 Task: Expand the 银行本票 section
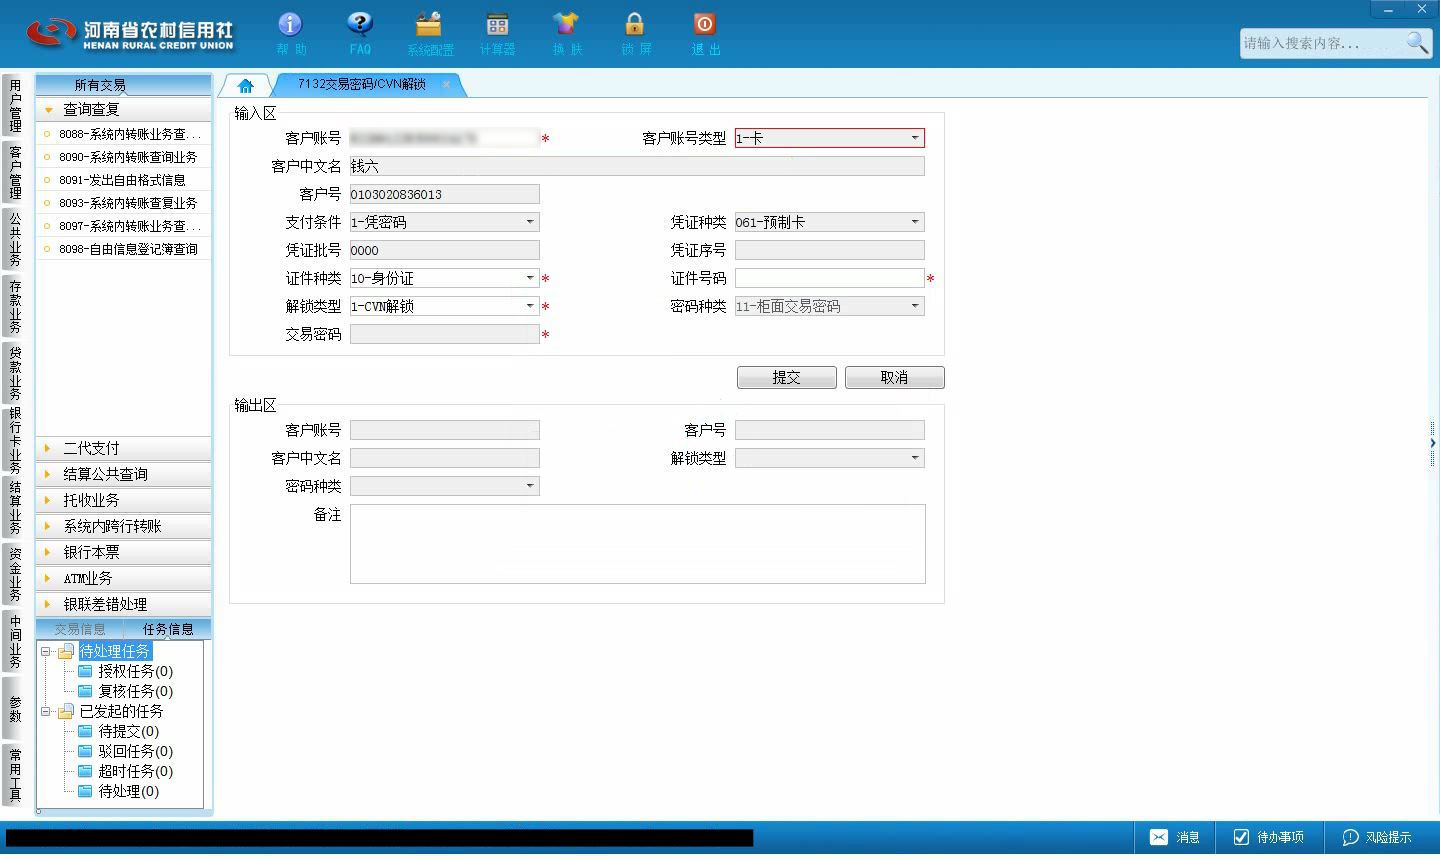click(x=123, y=552)
